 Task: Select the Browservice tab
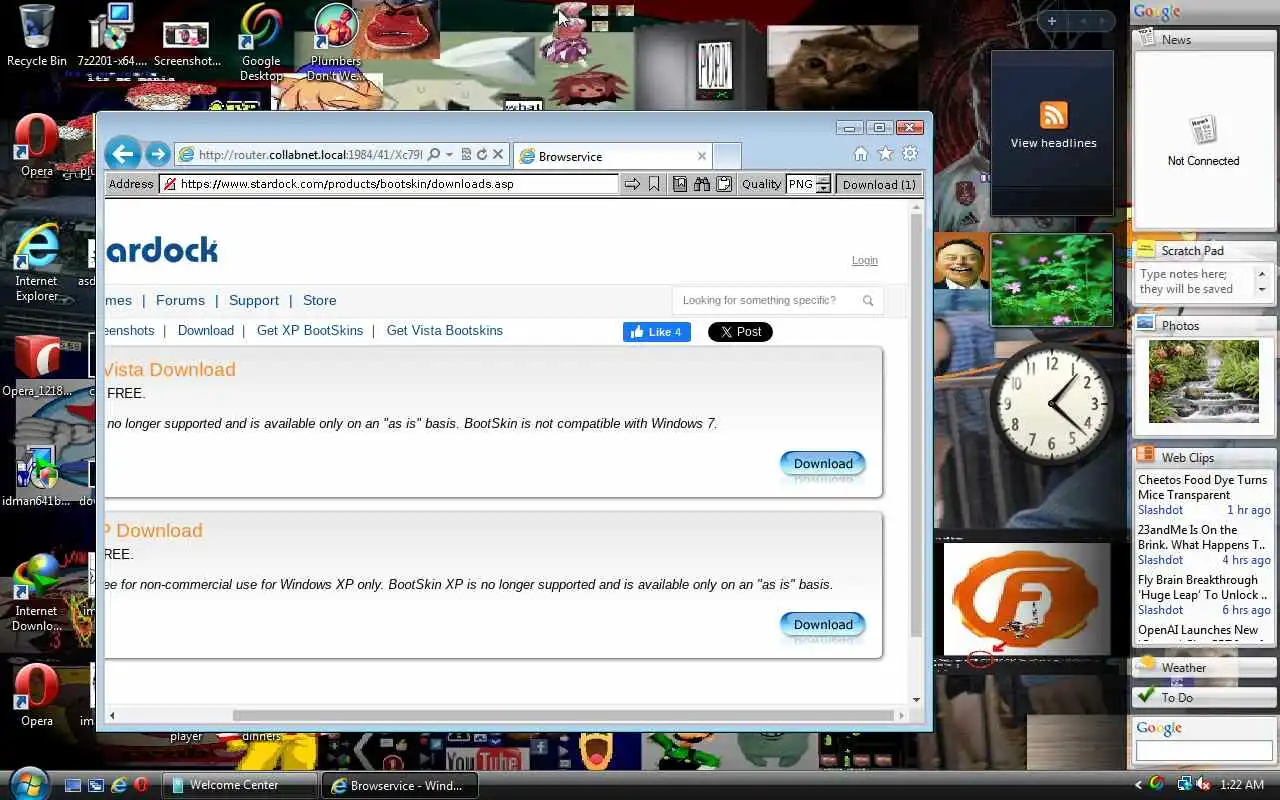point(611,156)
